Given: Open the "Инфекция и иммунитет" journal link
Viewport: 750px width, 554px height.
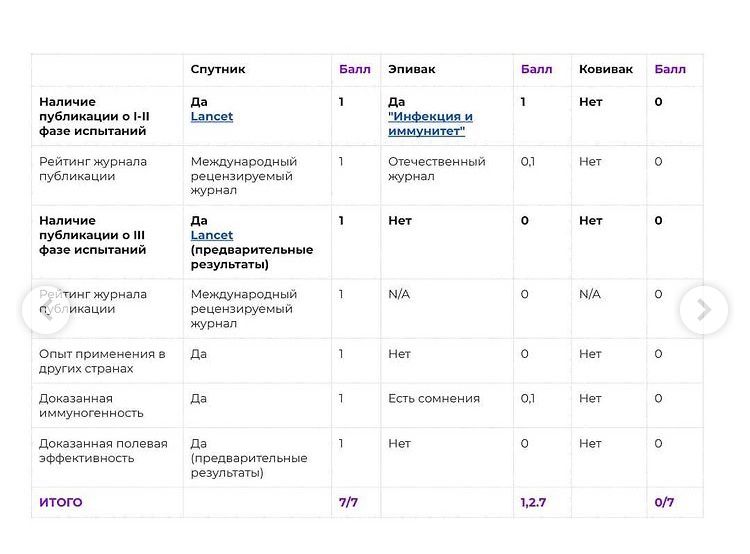Looking at the screenshot, I should click(430, 124).
